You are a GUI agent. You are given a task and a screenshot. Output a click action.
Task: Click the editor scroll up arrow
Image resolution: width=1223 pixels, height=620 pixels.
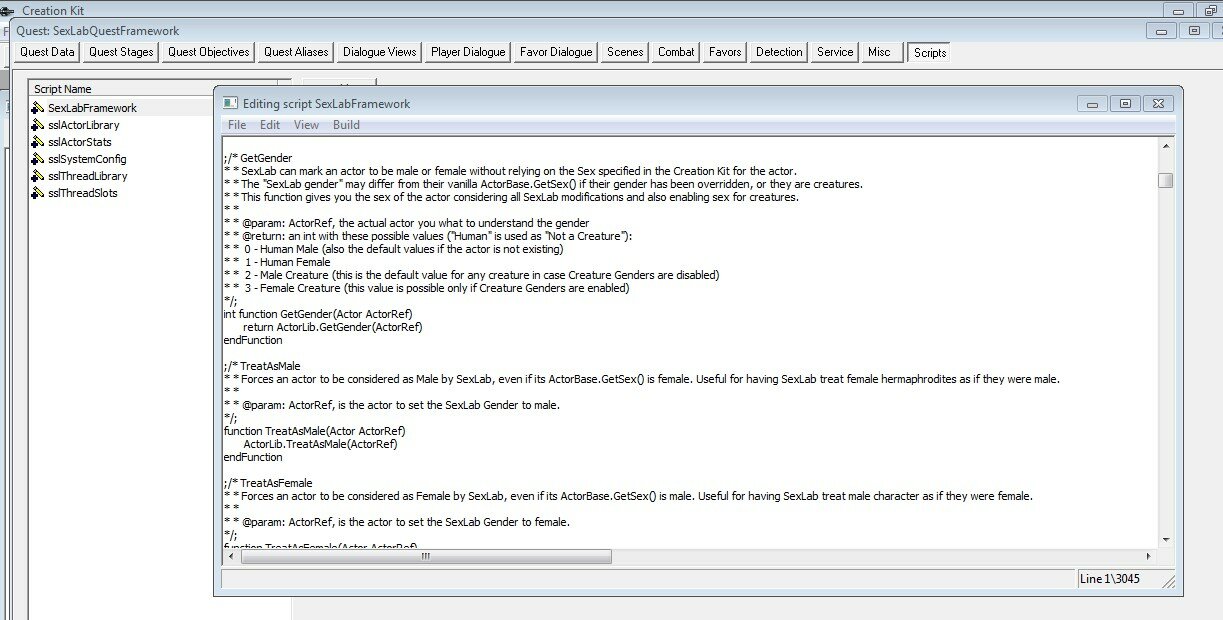1166,145
